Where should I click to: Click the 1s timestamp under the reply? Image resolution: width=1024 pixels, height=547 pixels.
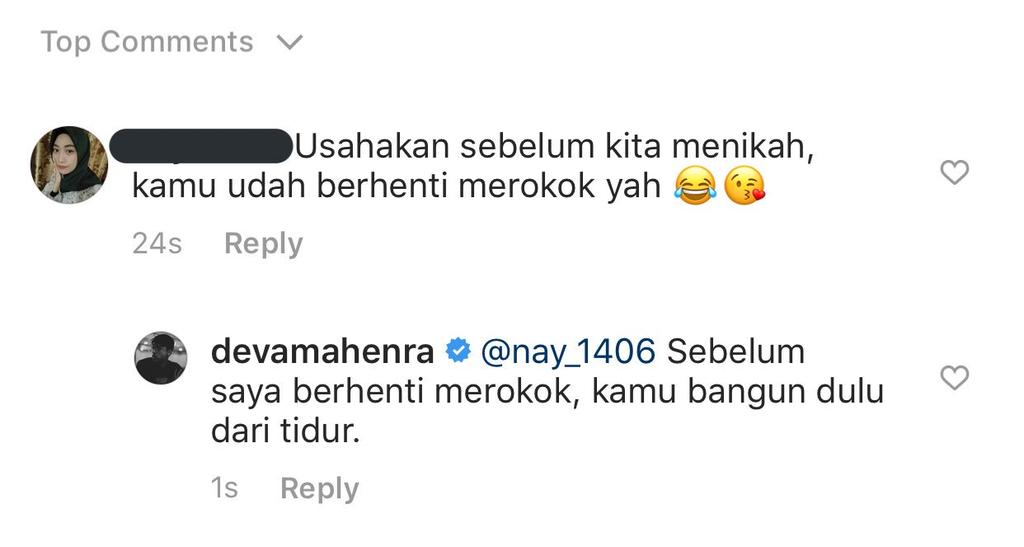(x=224, y=488)
